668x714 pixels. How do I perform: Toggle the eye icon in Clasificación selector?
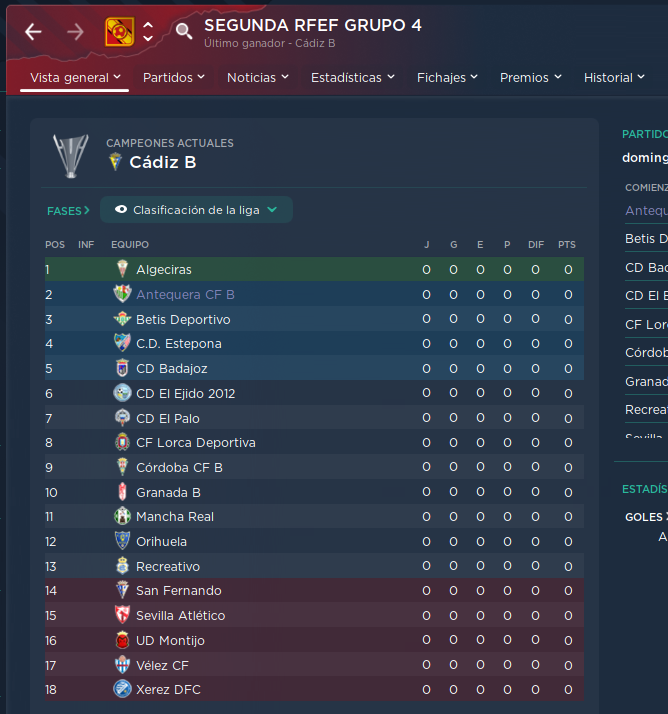click(121, 209)
